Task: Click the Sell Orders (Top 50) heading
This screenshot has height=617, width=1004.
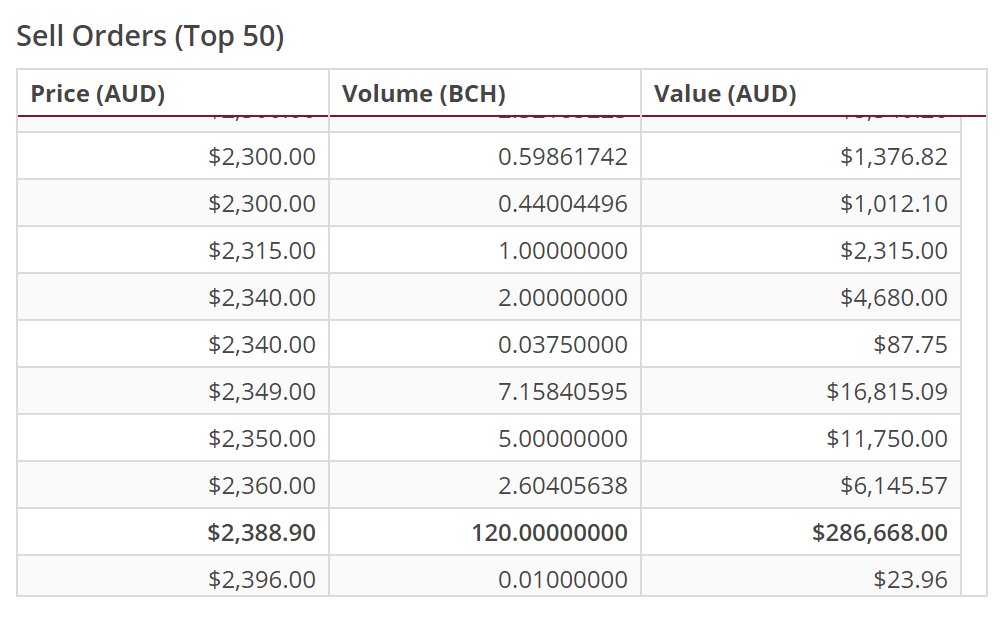Action: pos(151,37)
